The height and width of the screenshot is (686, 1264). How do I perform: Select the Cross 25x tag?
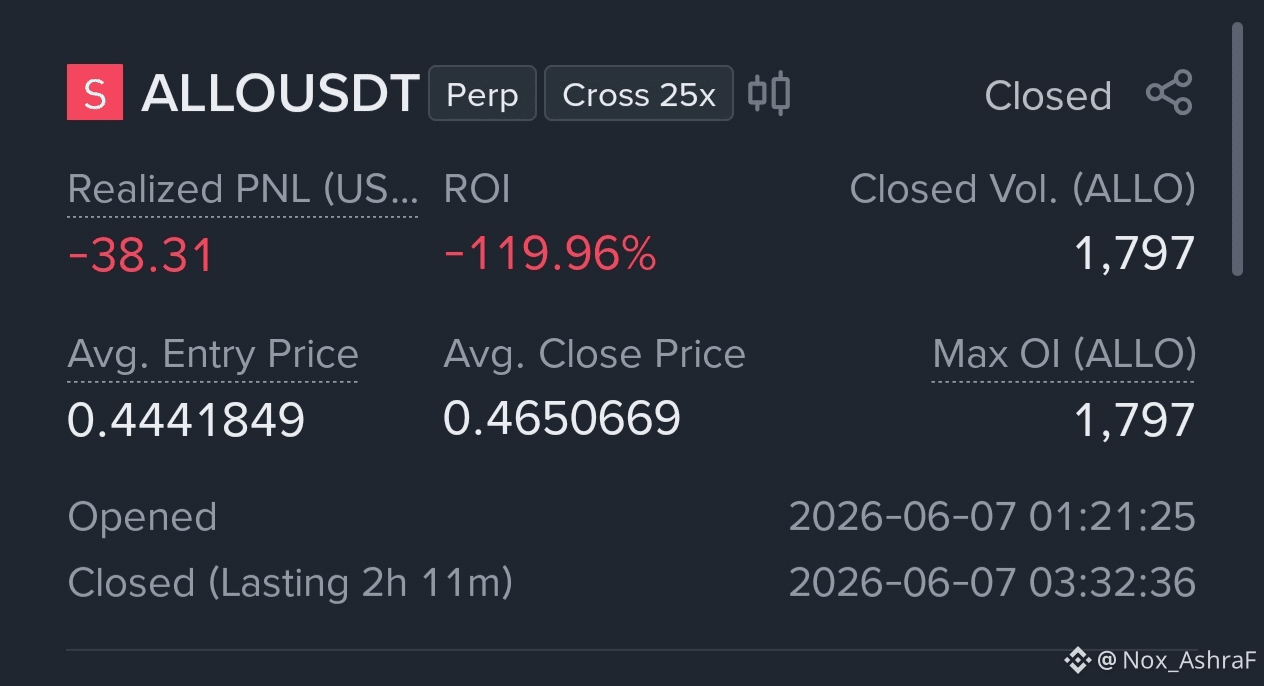(x=639, y=93)
